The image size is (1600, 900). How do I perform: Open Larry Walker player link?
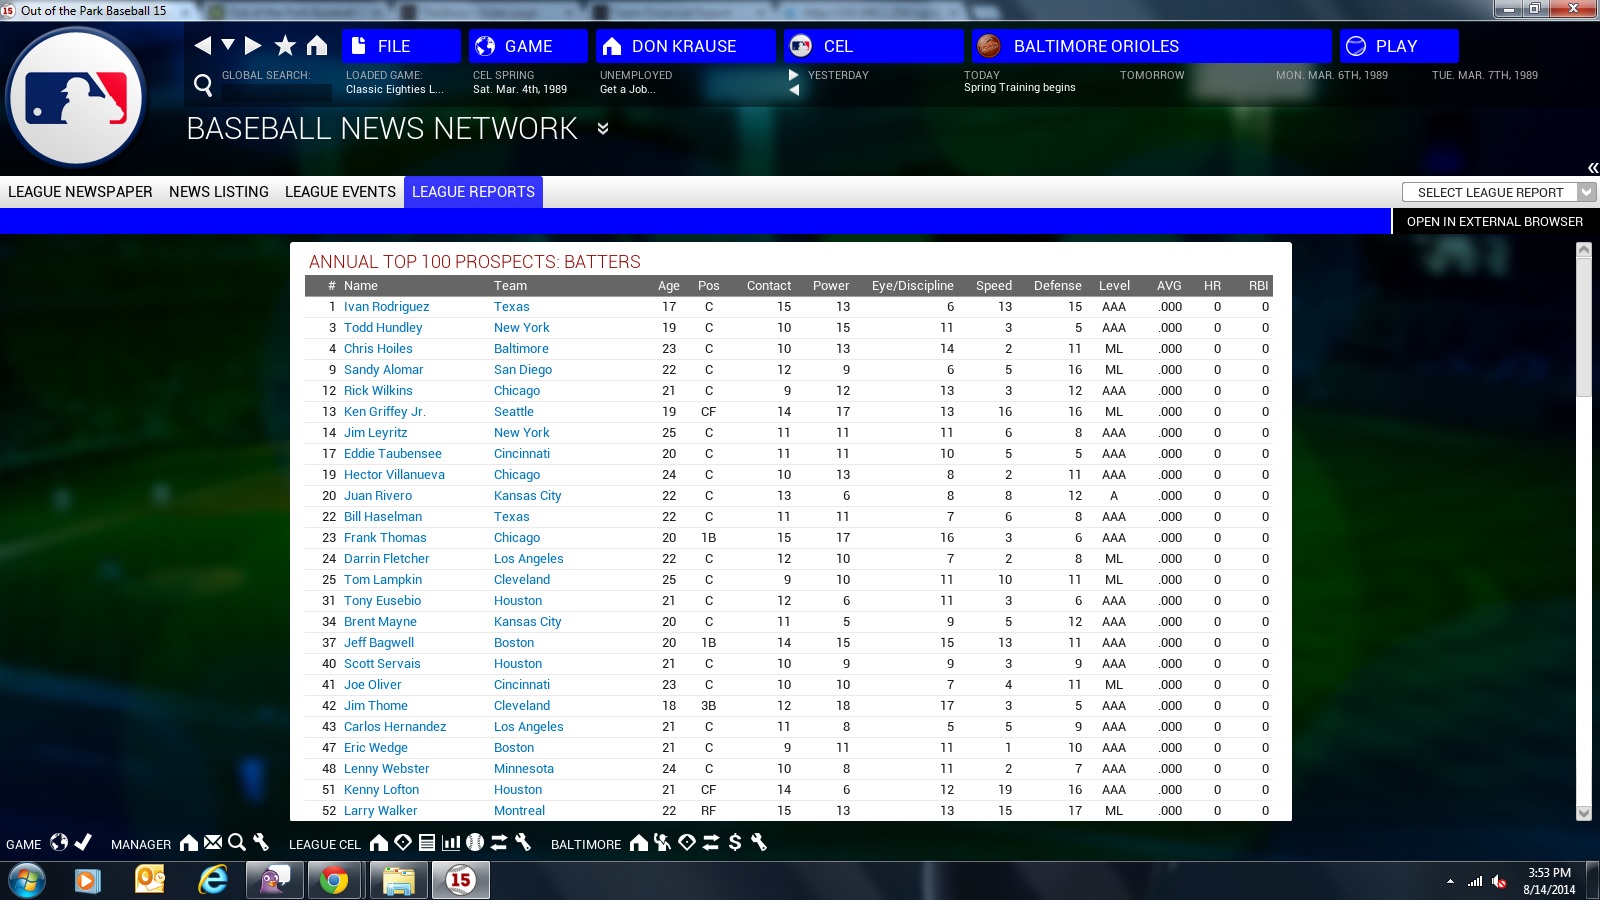coord(381,811)
